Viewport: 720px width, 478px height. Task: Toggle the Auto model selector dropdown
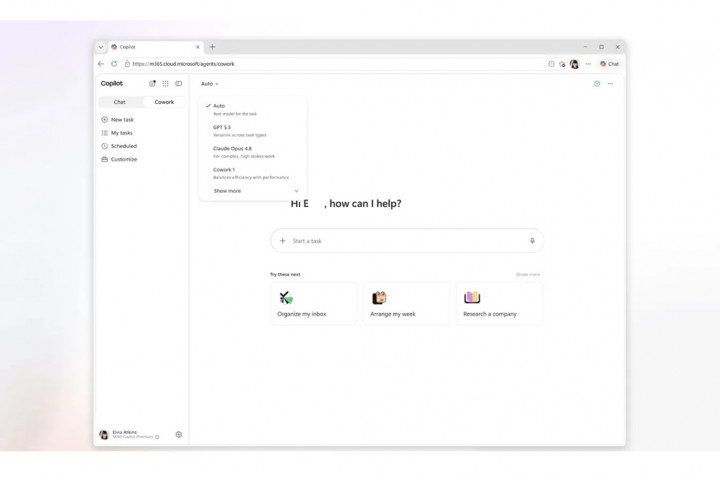coord(210,84)
